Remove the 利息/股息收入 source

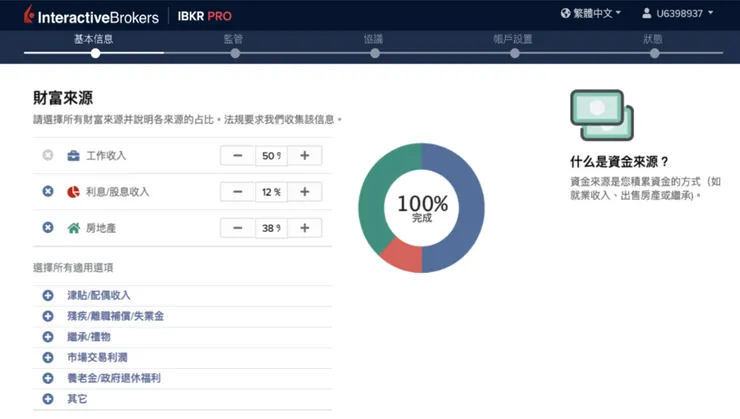pyautogui.click(x=48, y=191)
